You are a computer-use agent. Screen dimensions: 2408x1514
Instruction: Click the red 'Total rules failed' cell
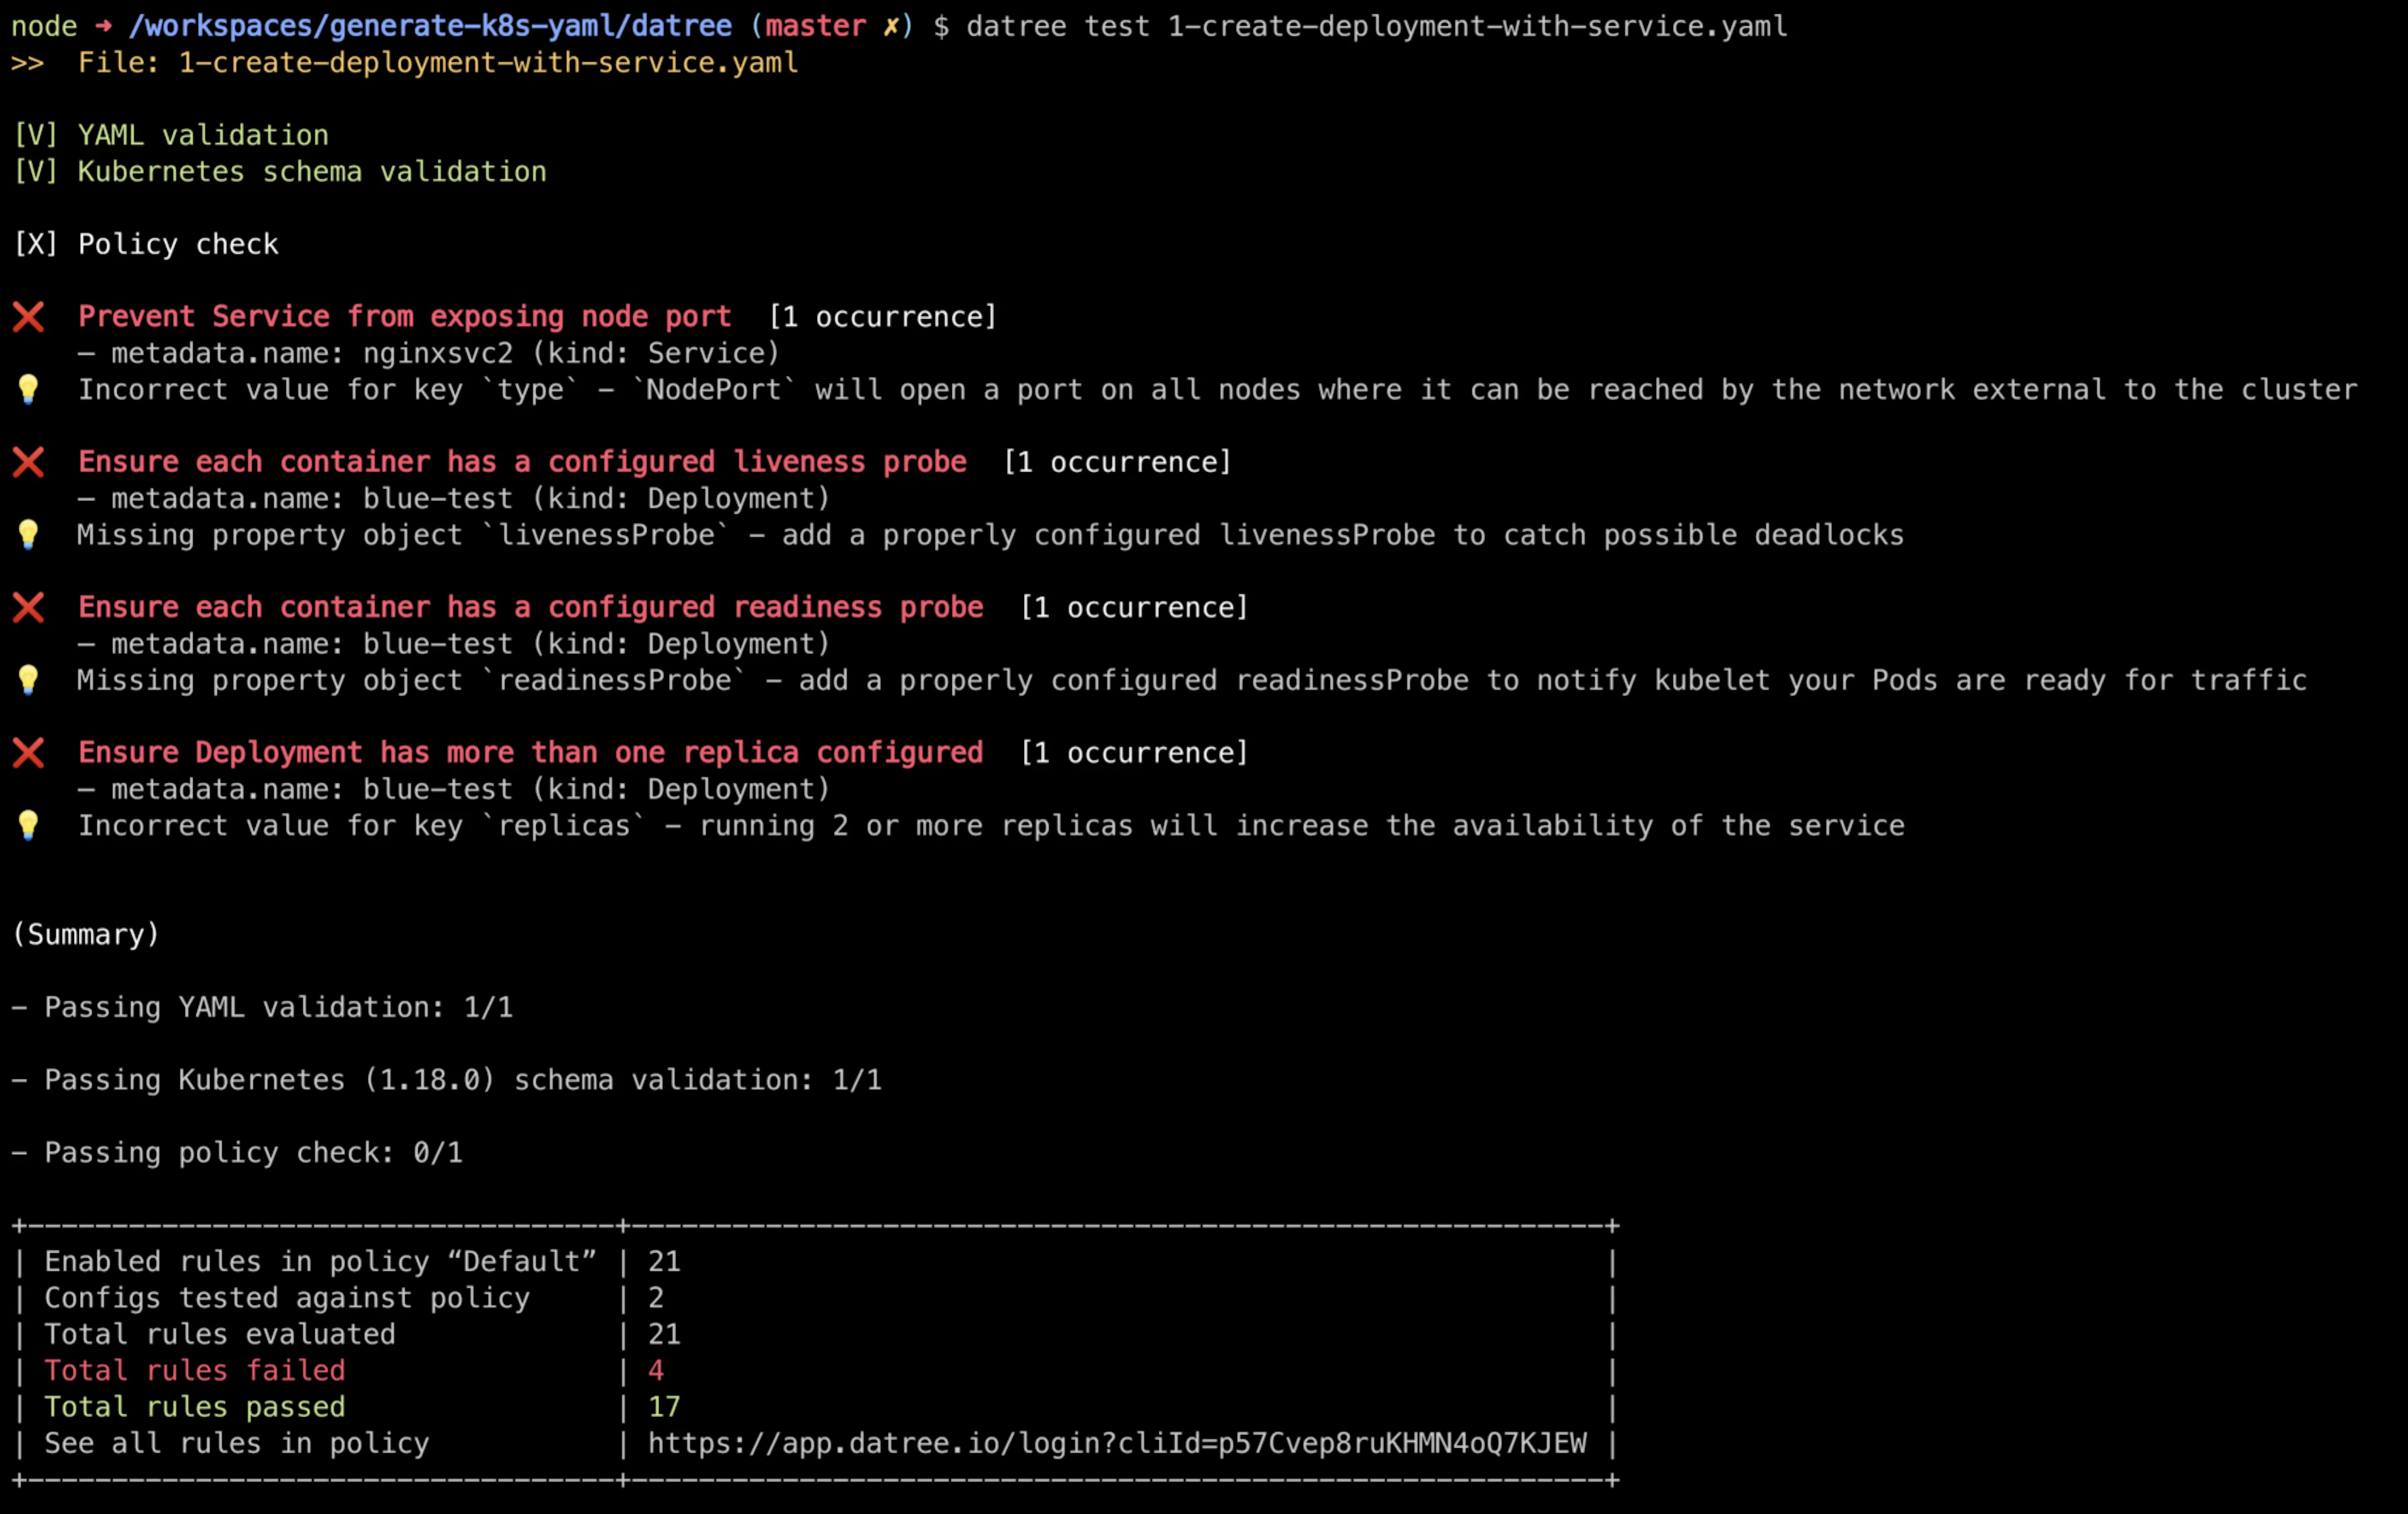[195, 1370]
